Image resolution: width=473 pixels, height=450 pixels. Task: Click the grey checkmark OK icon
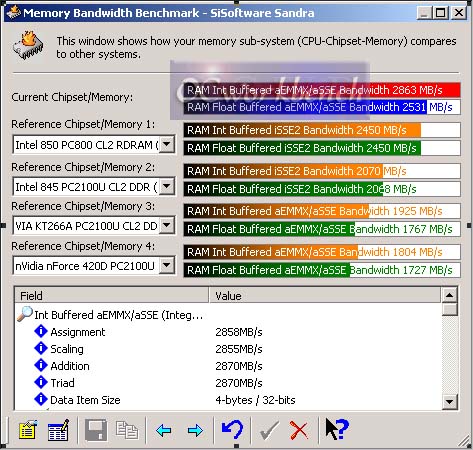[x=269, y=430]
